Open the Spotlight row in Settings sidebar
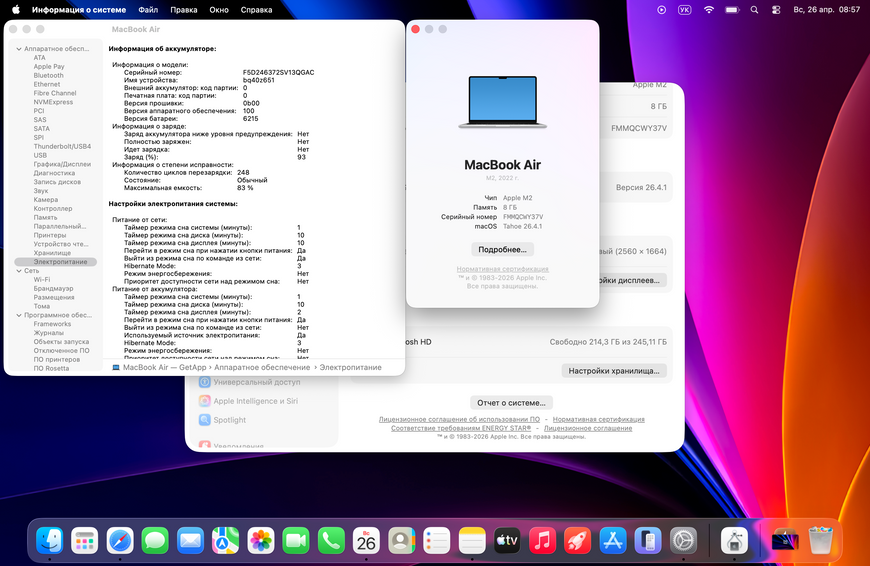Image resolution: width=870 pixels, height=566 pixels. coord(264,420)
